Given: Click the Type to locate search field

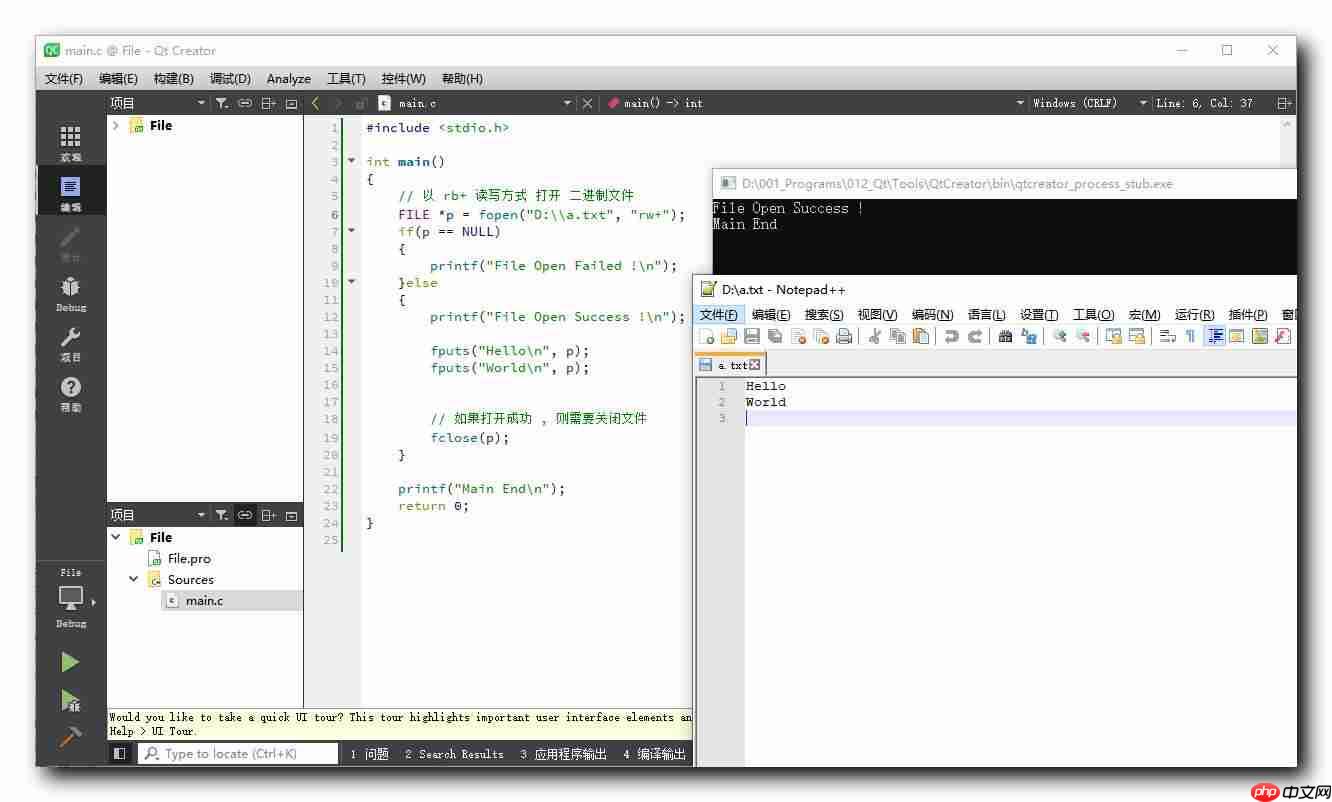Looking at the screenshot, I should [238, 754].
